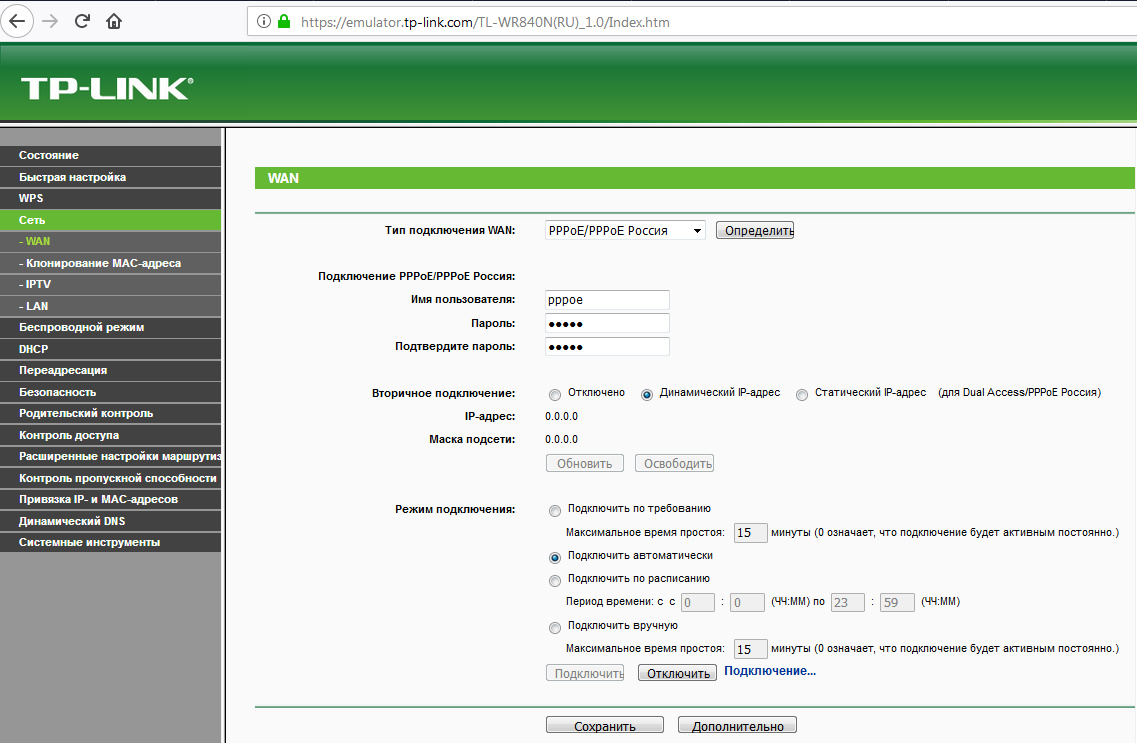1137x743 pixels.
Task: Open Контроль пропускной способности section
Action: 110,478
